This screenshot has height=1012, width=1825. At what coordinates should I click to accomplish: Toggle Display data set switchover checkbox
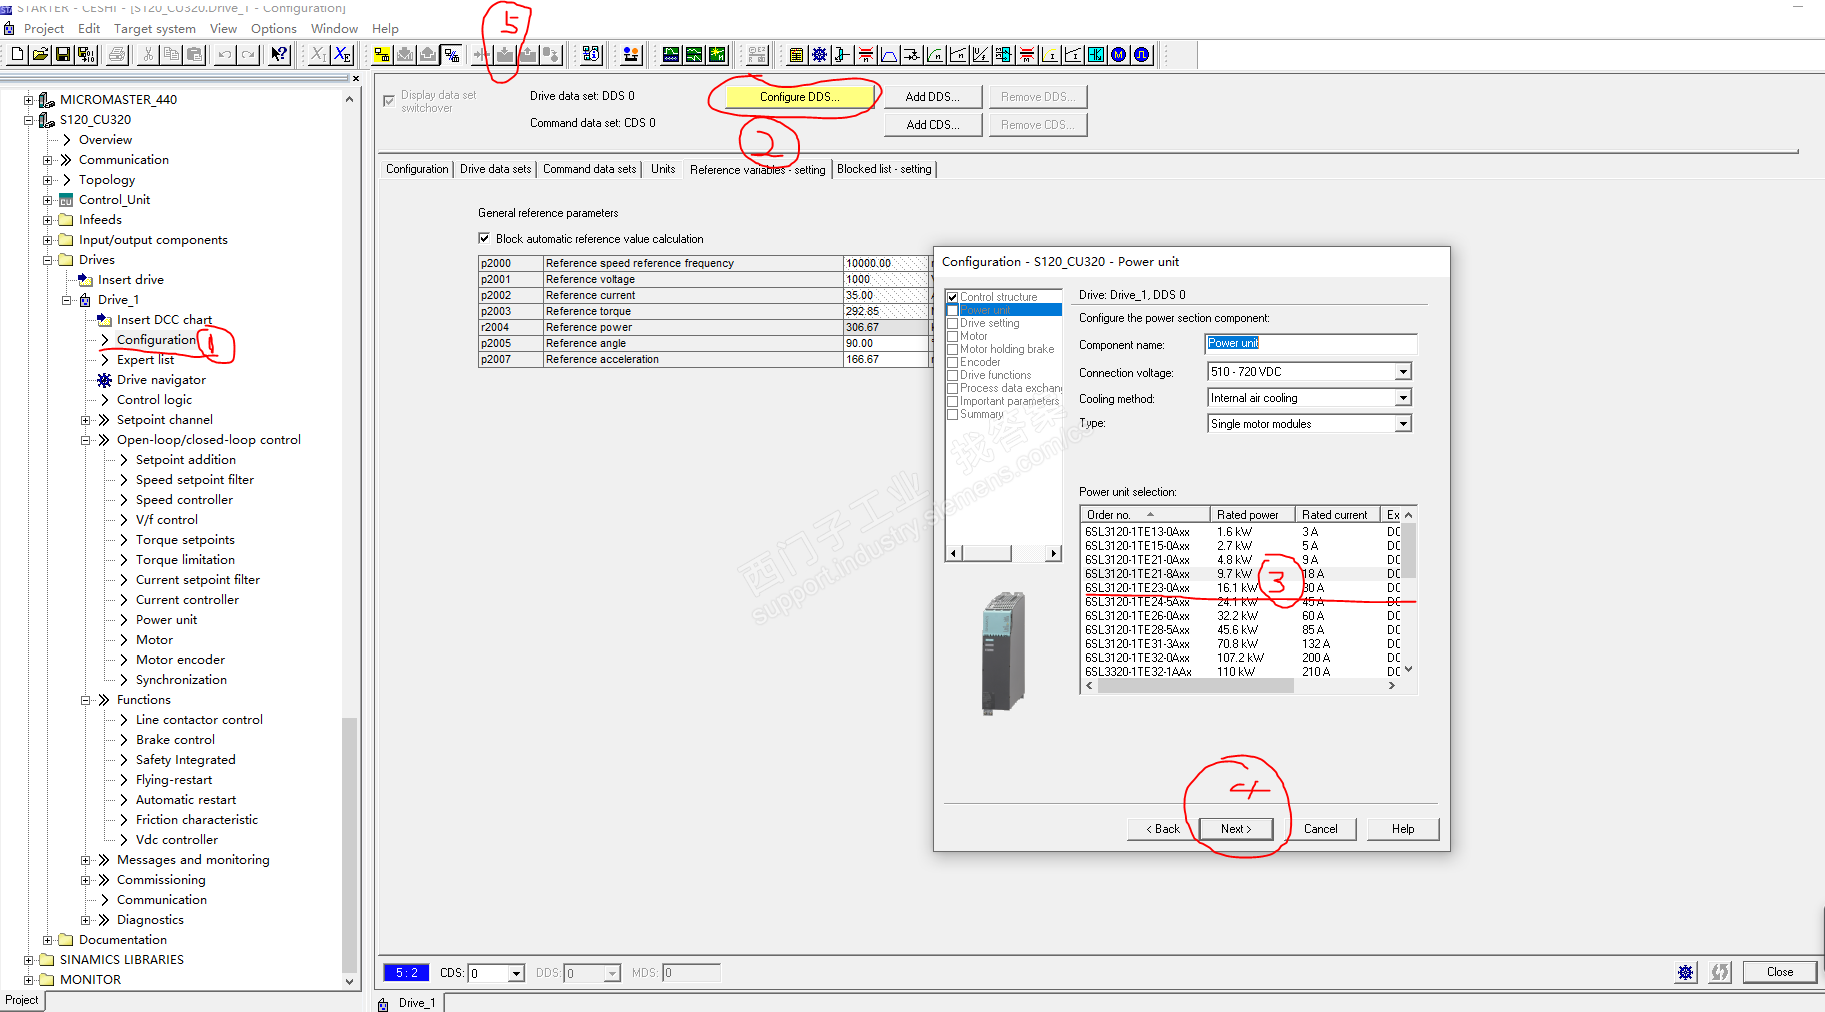[389, 101]
